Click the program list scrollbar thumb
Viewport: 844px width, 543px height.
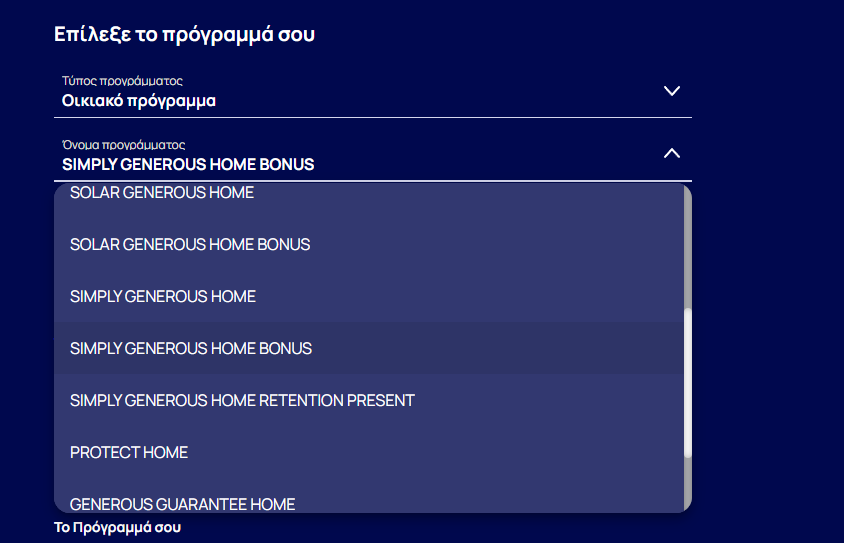(687, 384)
